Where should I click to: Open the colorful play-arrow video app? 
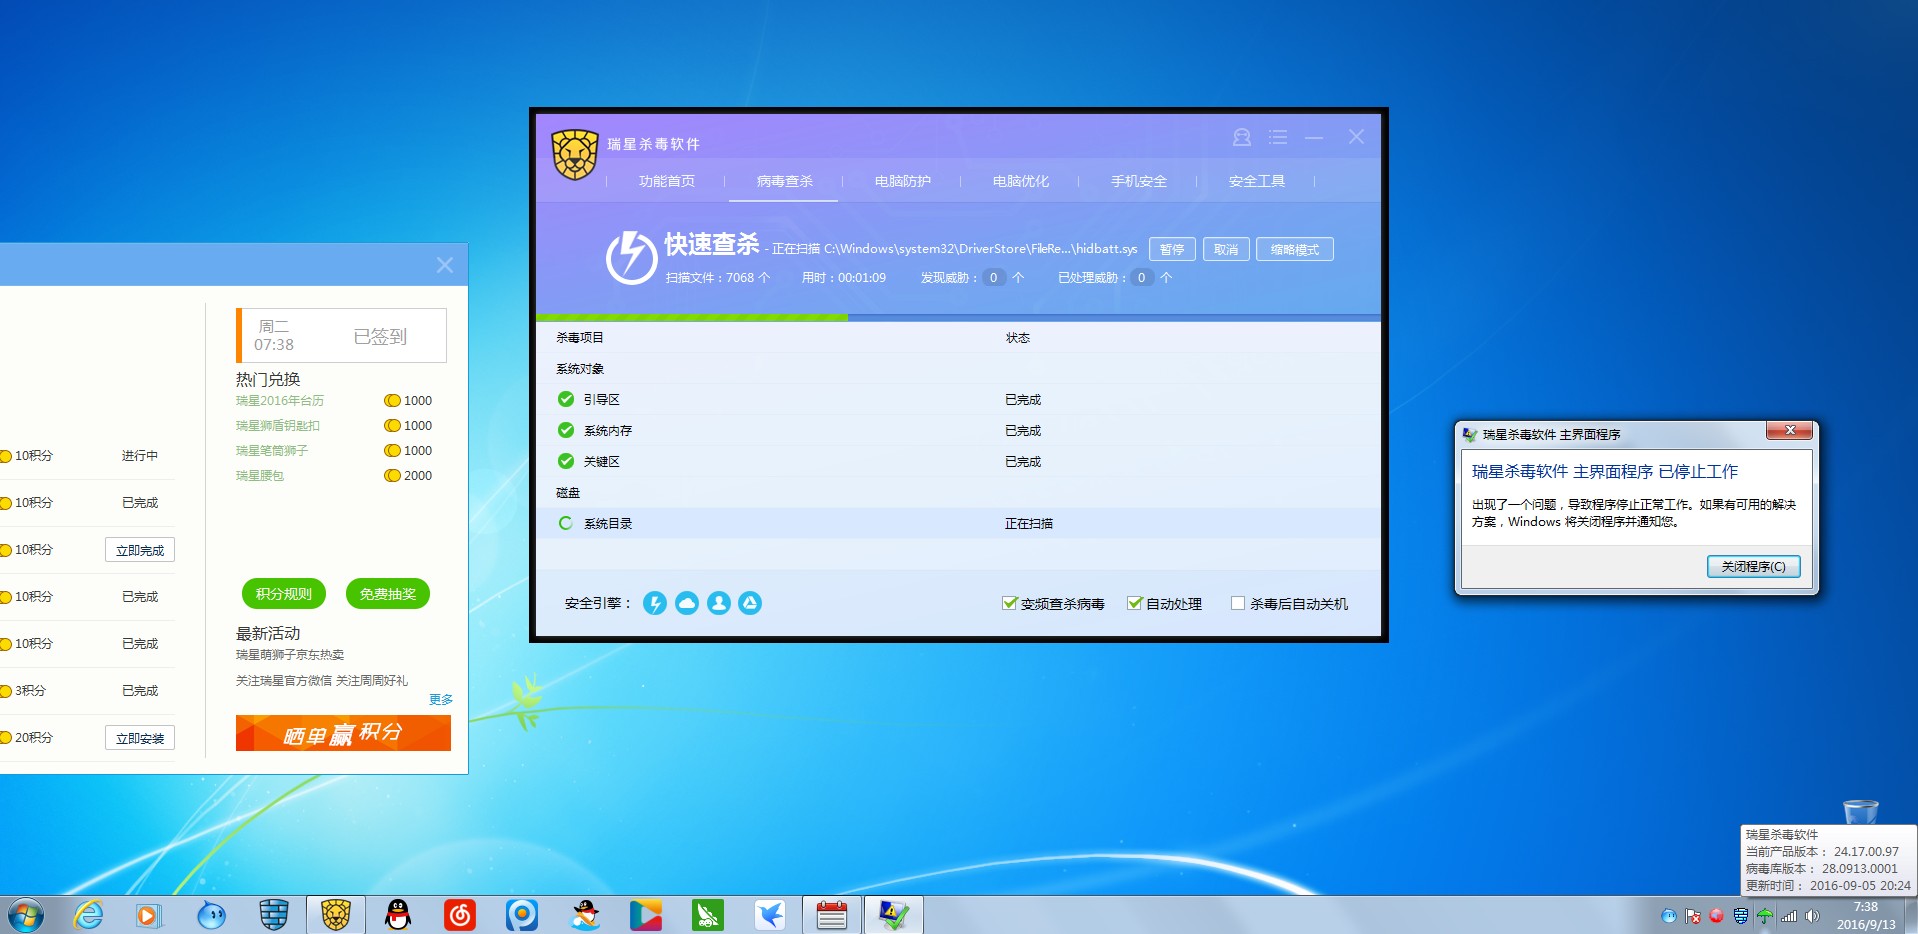pos(646,915)
